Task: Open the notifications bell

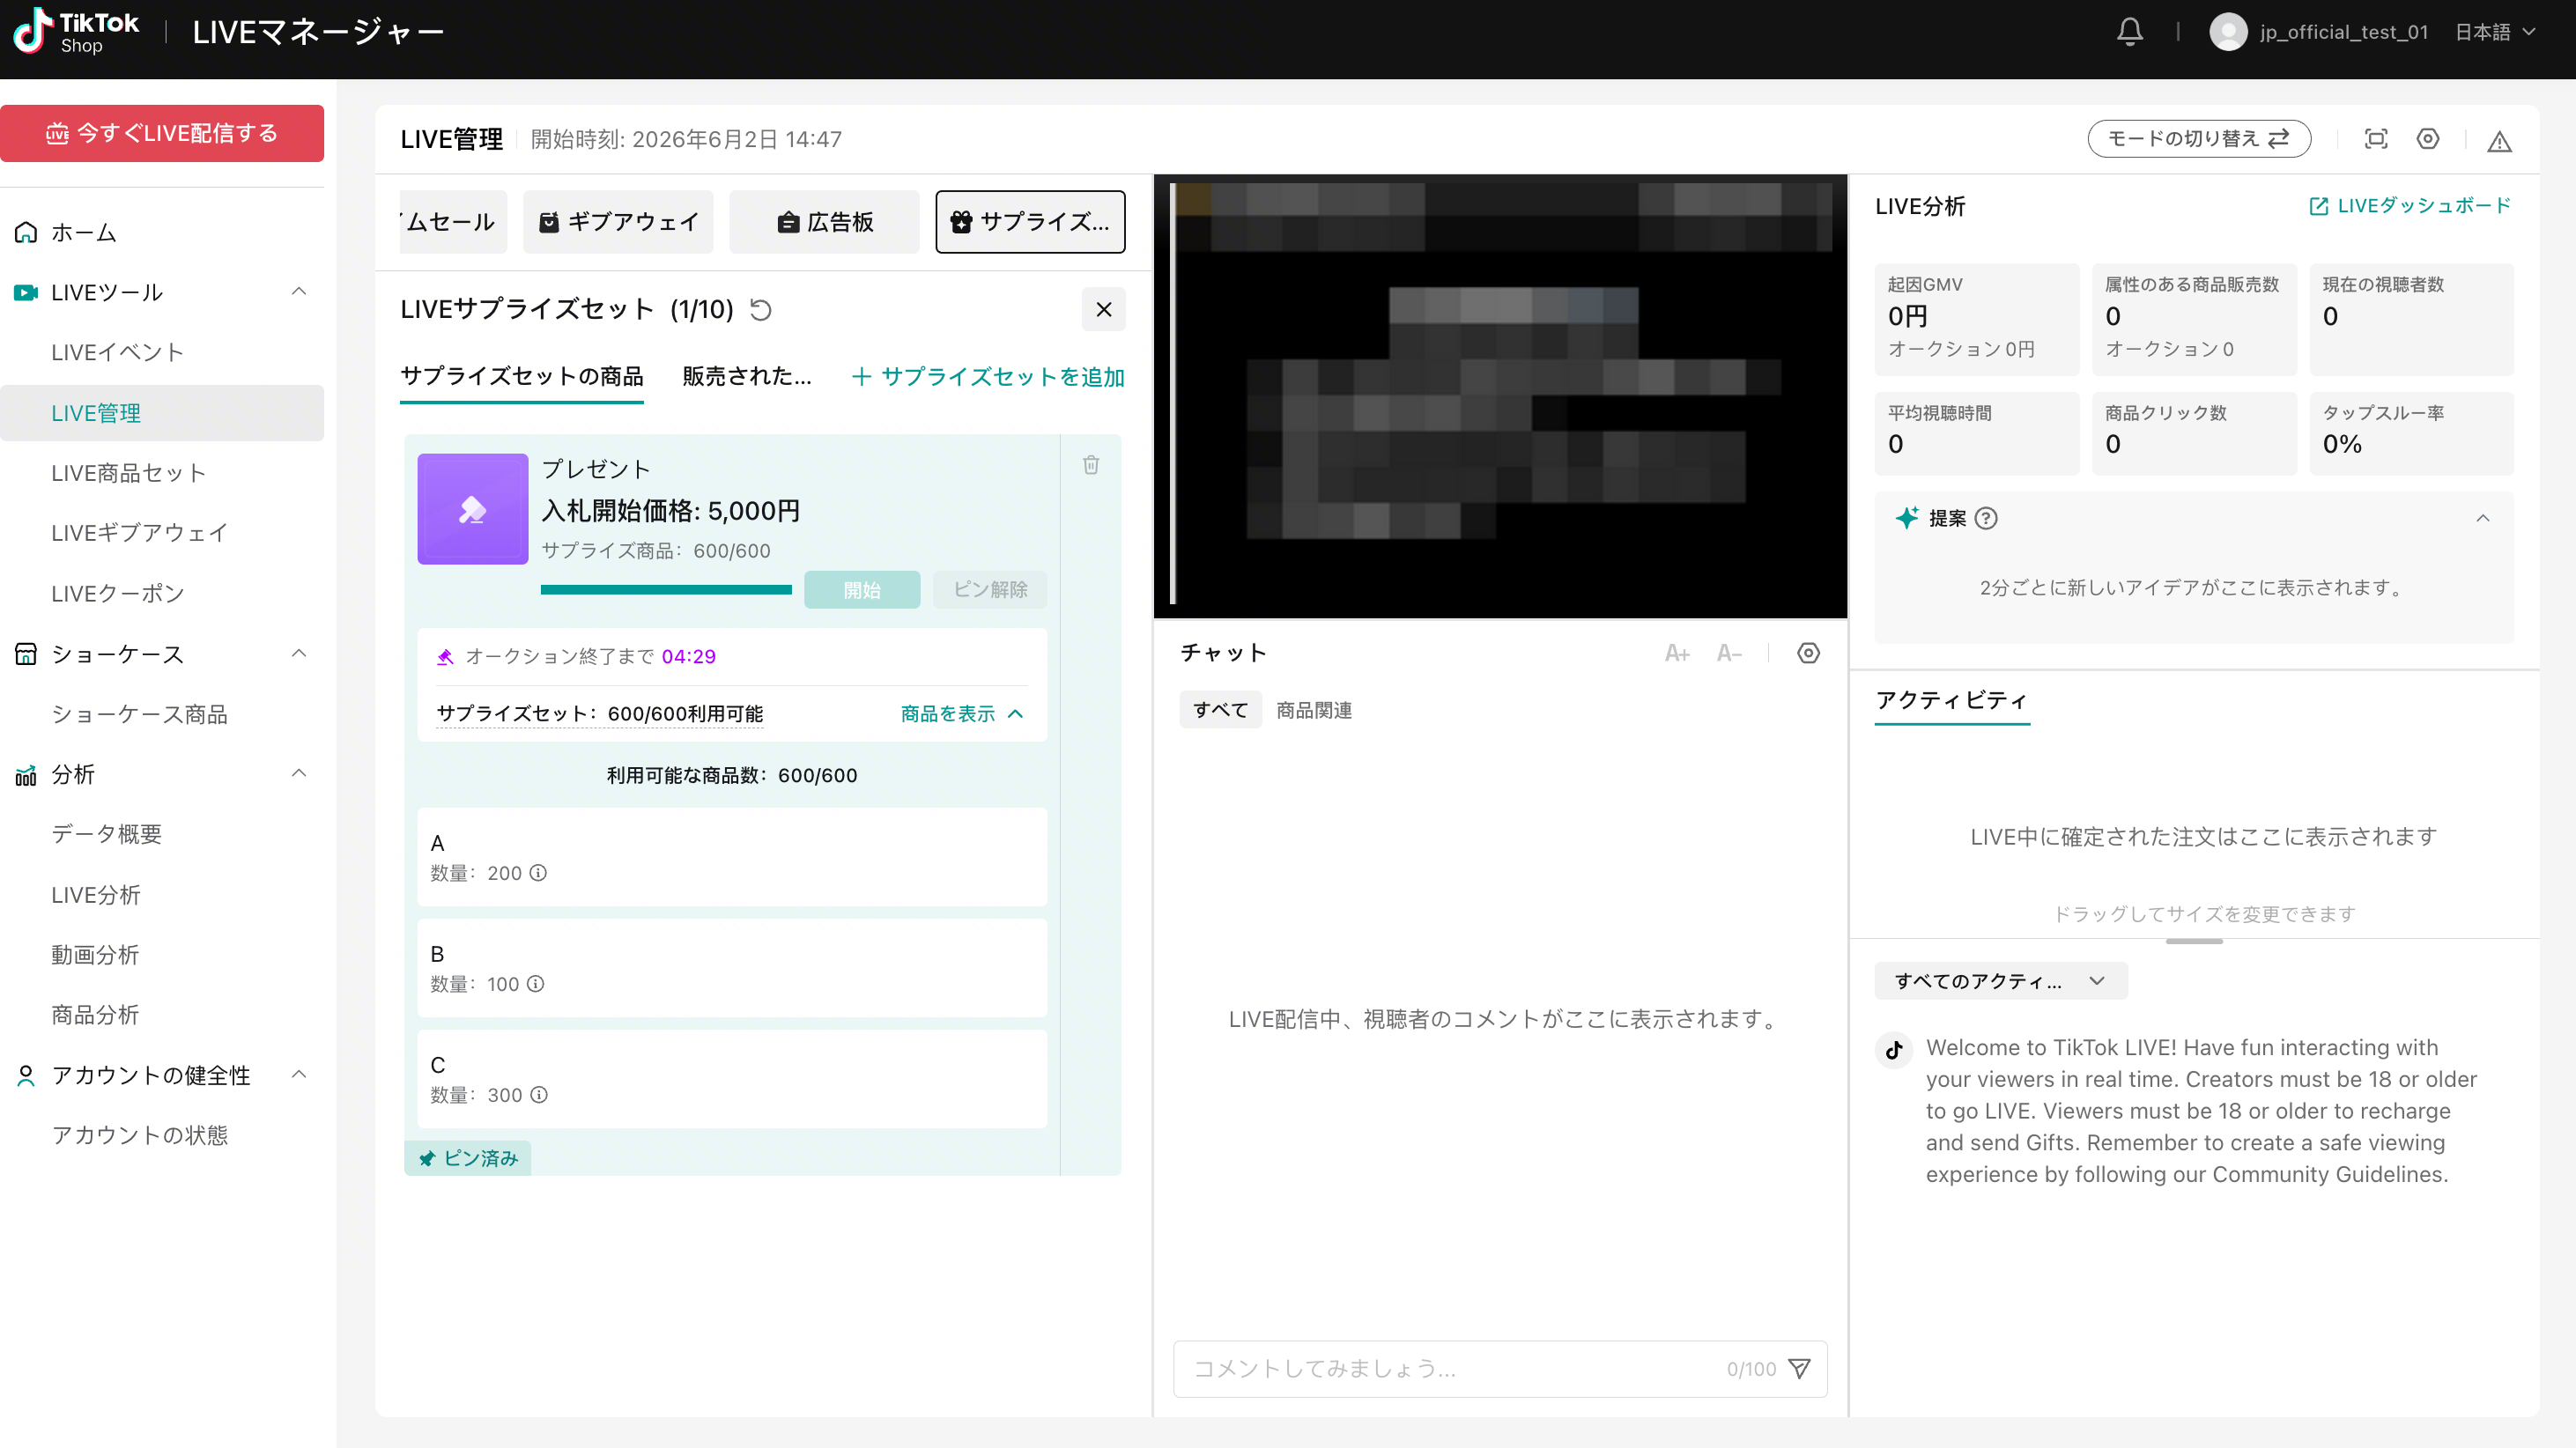Action: click(2129, 32)
